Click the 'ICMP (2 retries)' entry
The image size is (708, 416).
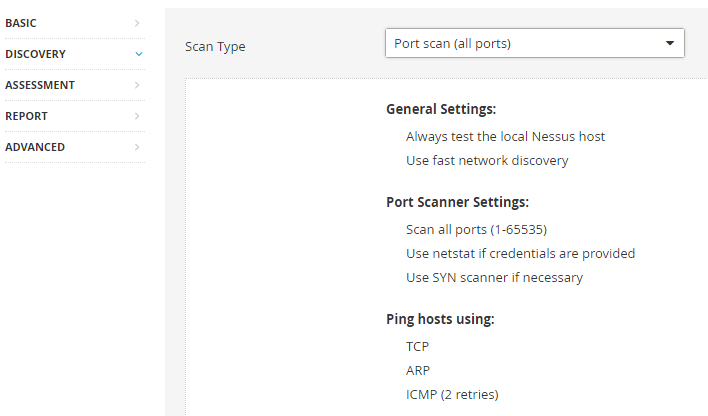pyautogui.click(x=452, y=394)
